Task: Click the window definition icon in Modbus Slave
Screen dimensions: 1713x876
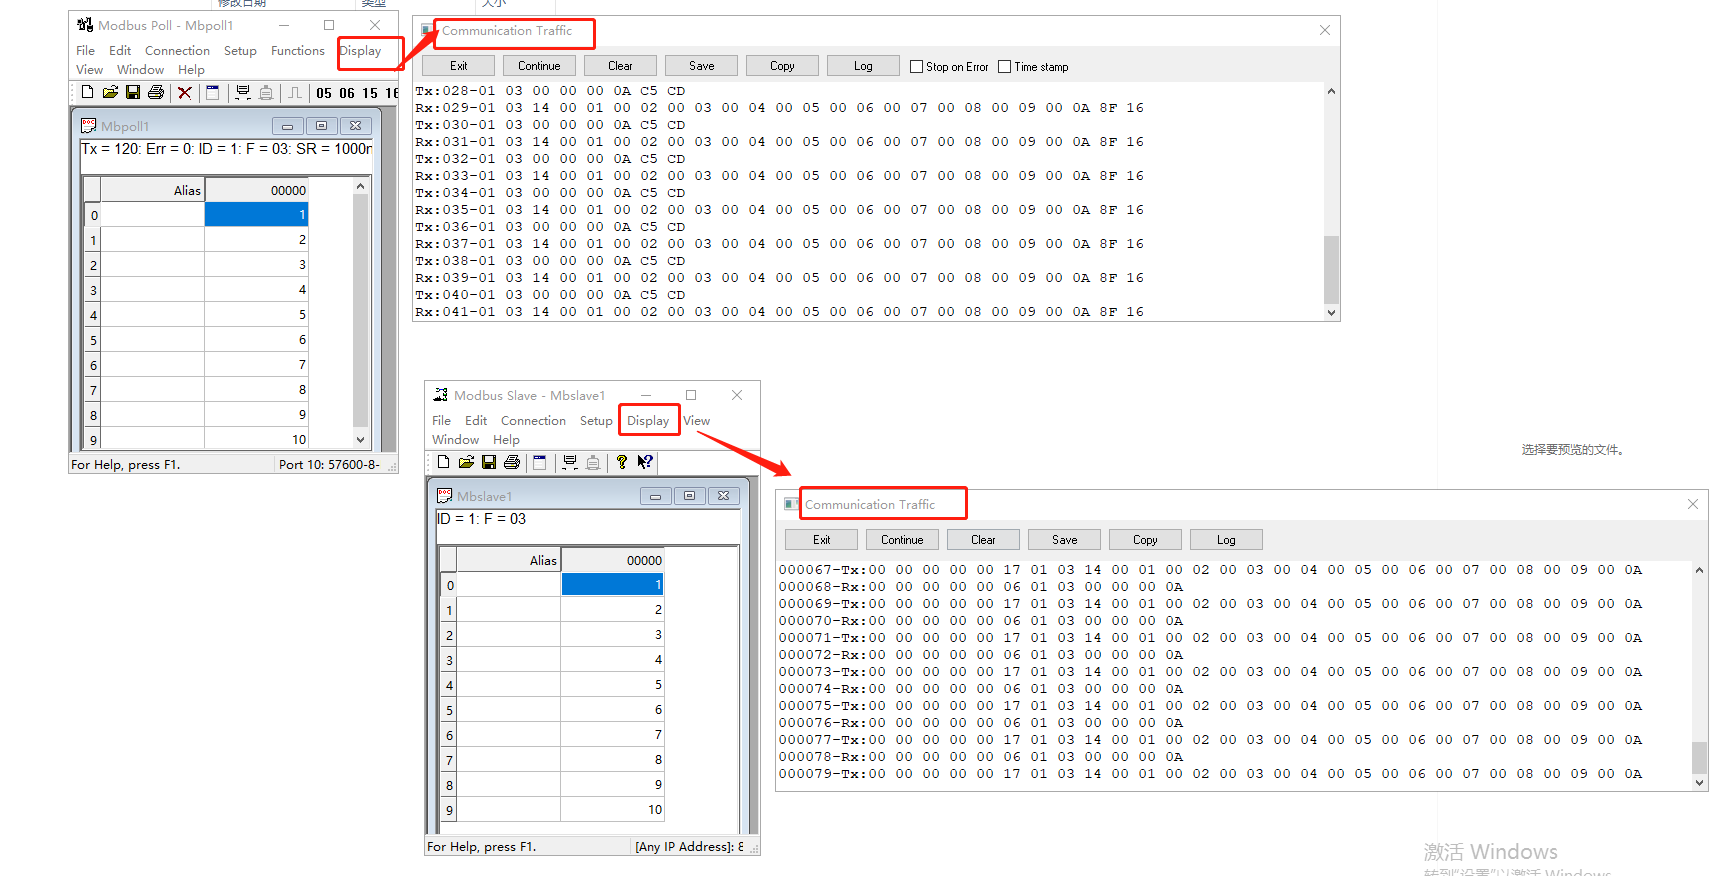Action: (540, 462)
